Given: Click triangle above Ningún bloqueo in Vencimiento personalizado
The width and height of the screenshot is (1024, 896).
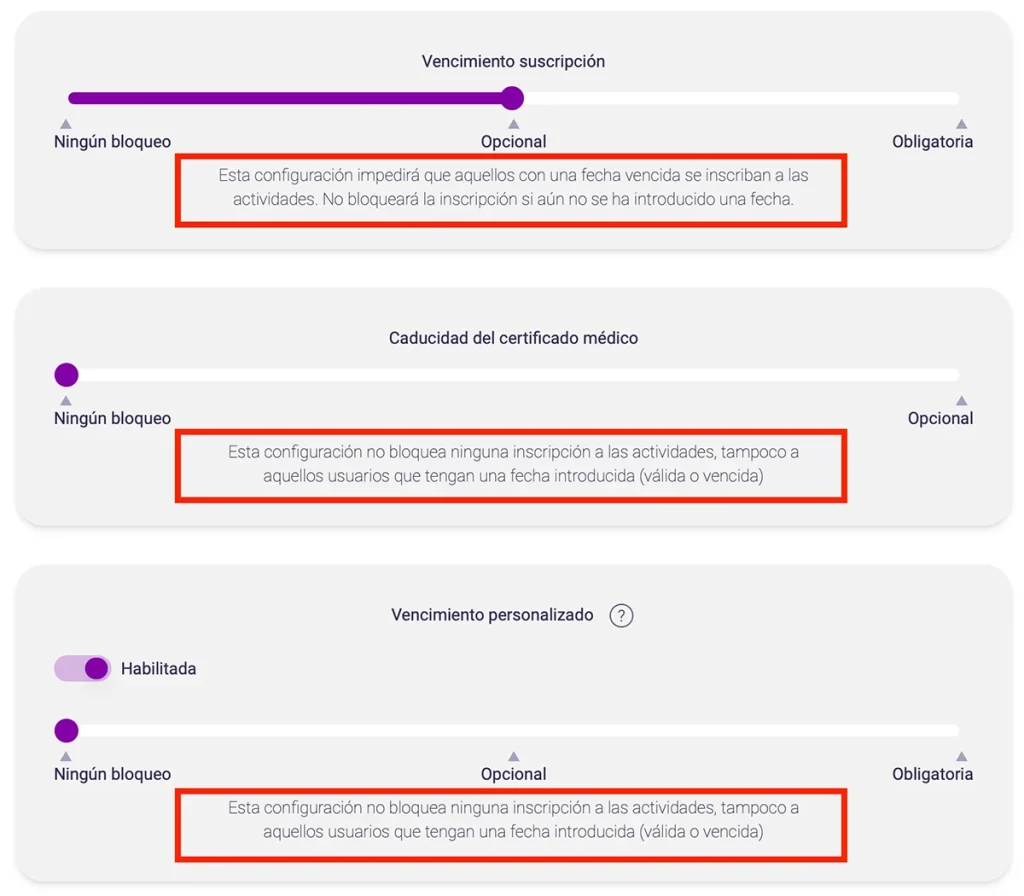Looking at the screenshot, I should (x=66, y=757).
